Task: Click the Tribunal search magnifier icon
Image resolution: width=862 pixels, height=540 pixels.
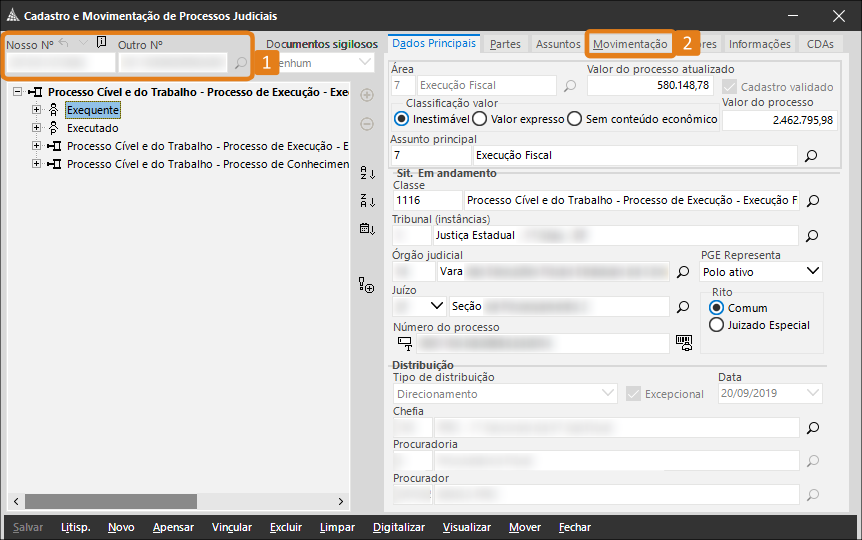Action: 811,236
